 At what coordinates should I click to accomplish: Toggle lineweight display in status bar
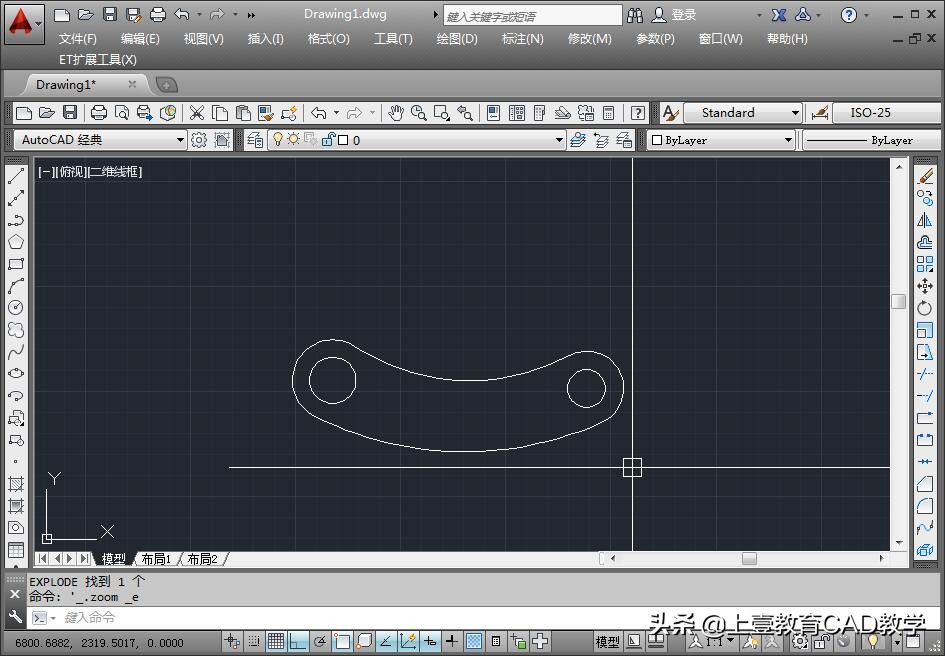(452, 641)
